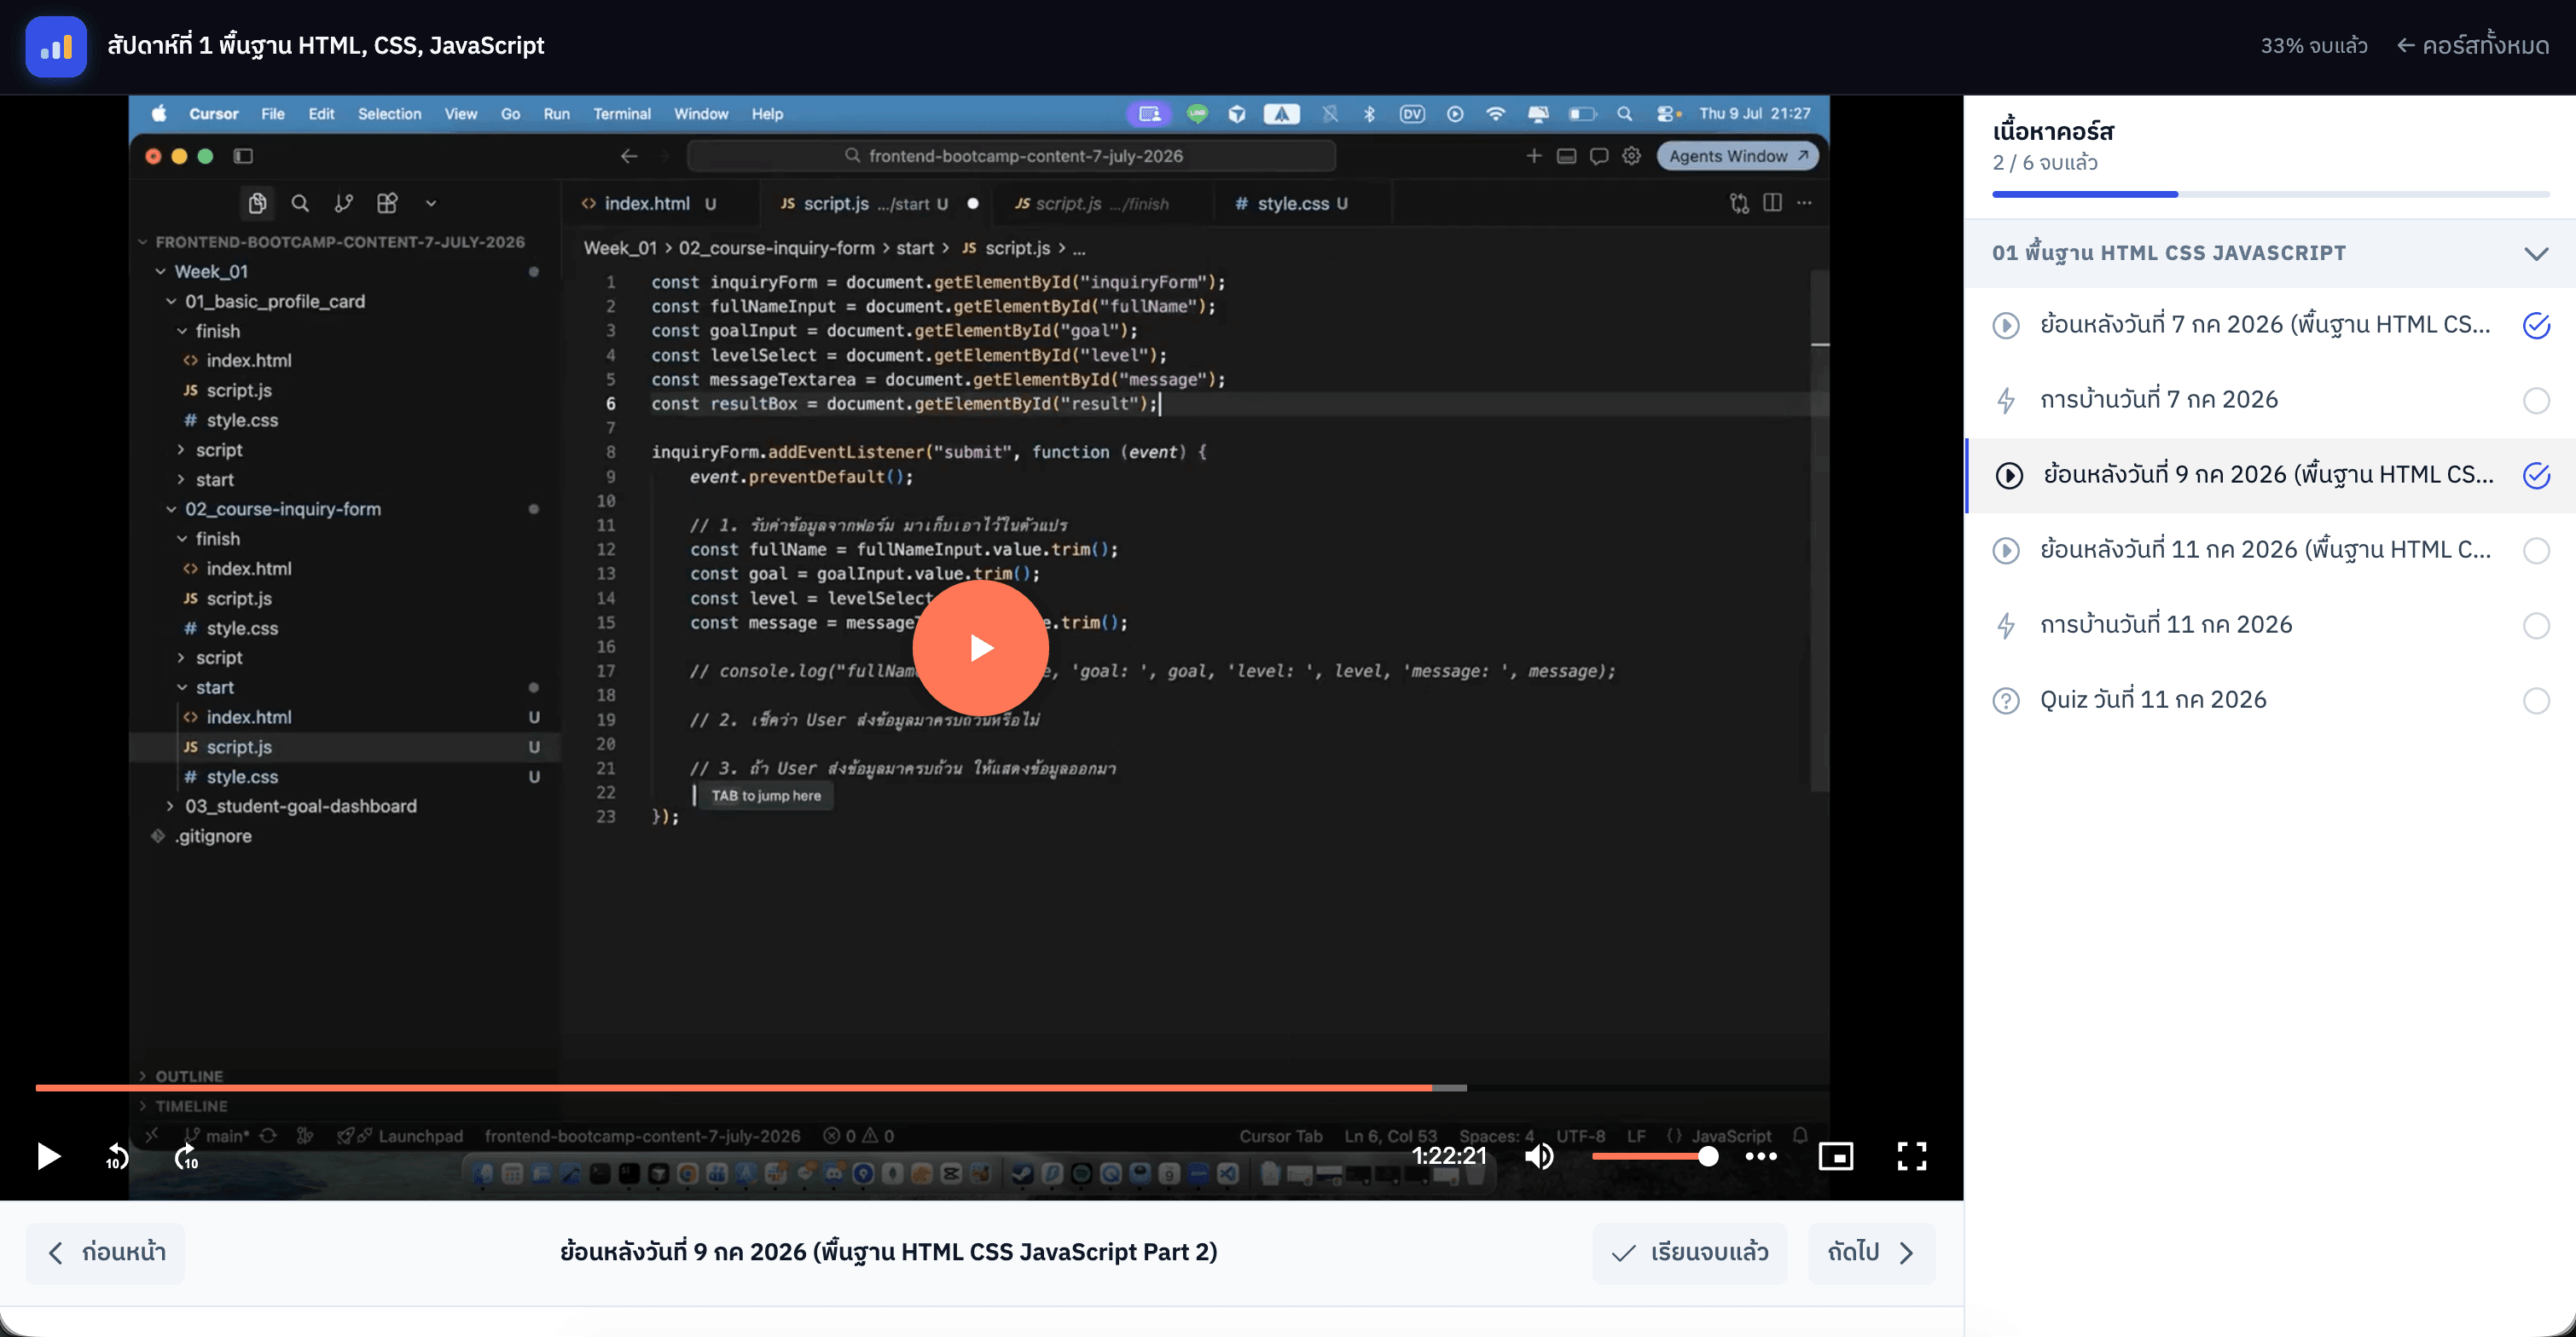Viewport: 2576px width, 1337px height.
Task: Open Source Control icon in Cursor sidebar
Action: [343, 203]
